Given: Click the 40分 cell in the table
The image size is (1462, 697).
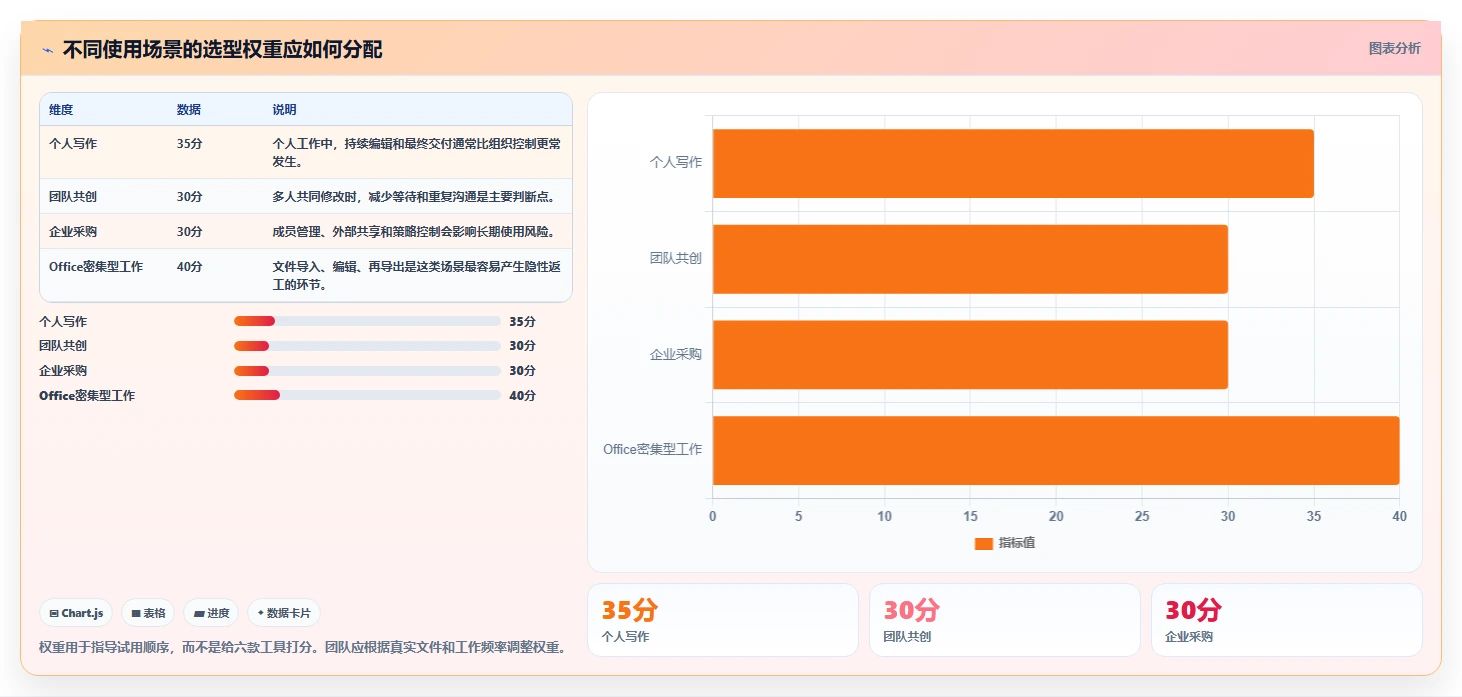Looking at the screenshot, I should tap(190, 267).
